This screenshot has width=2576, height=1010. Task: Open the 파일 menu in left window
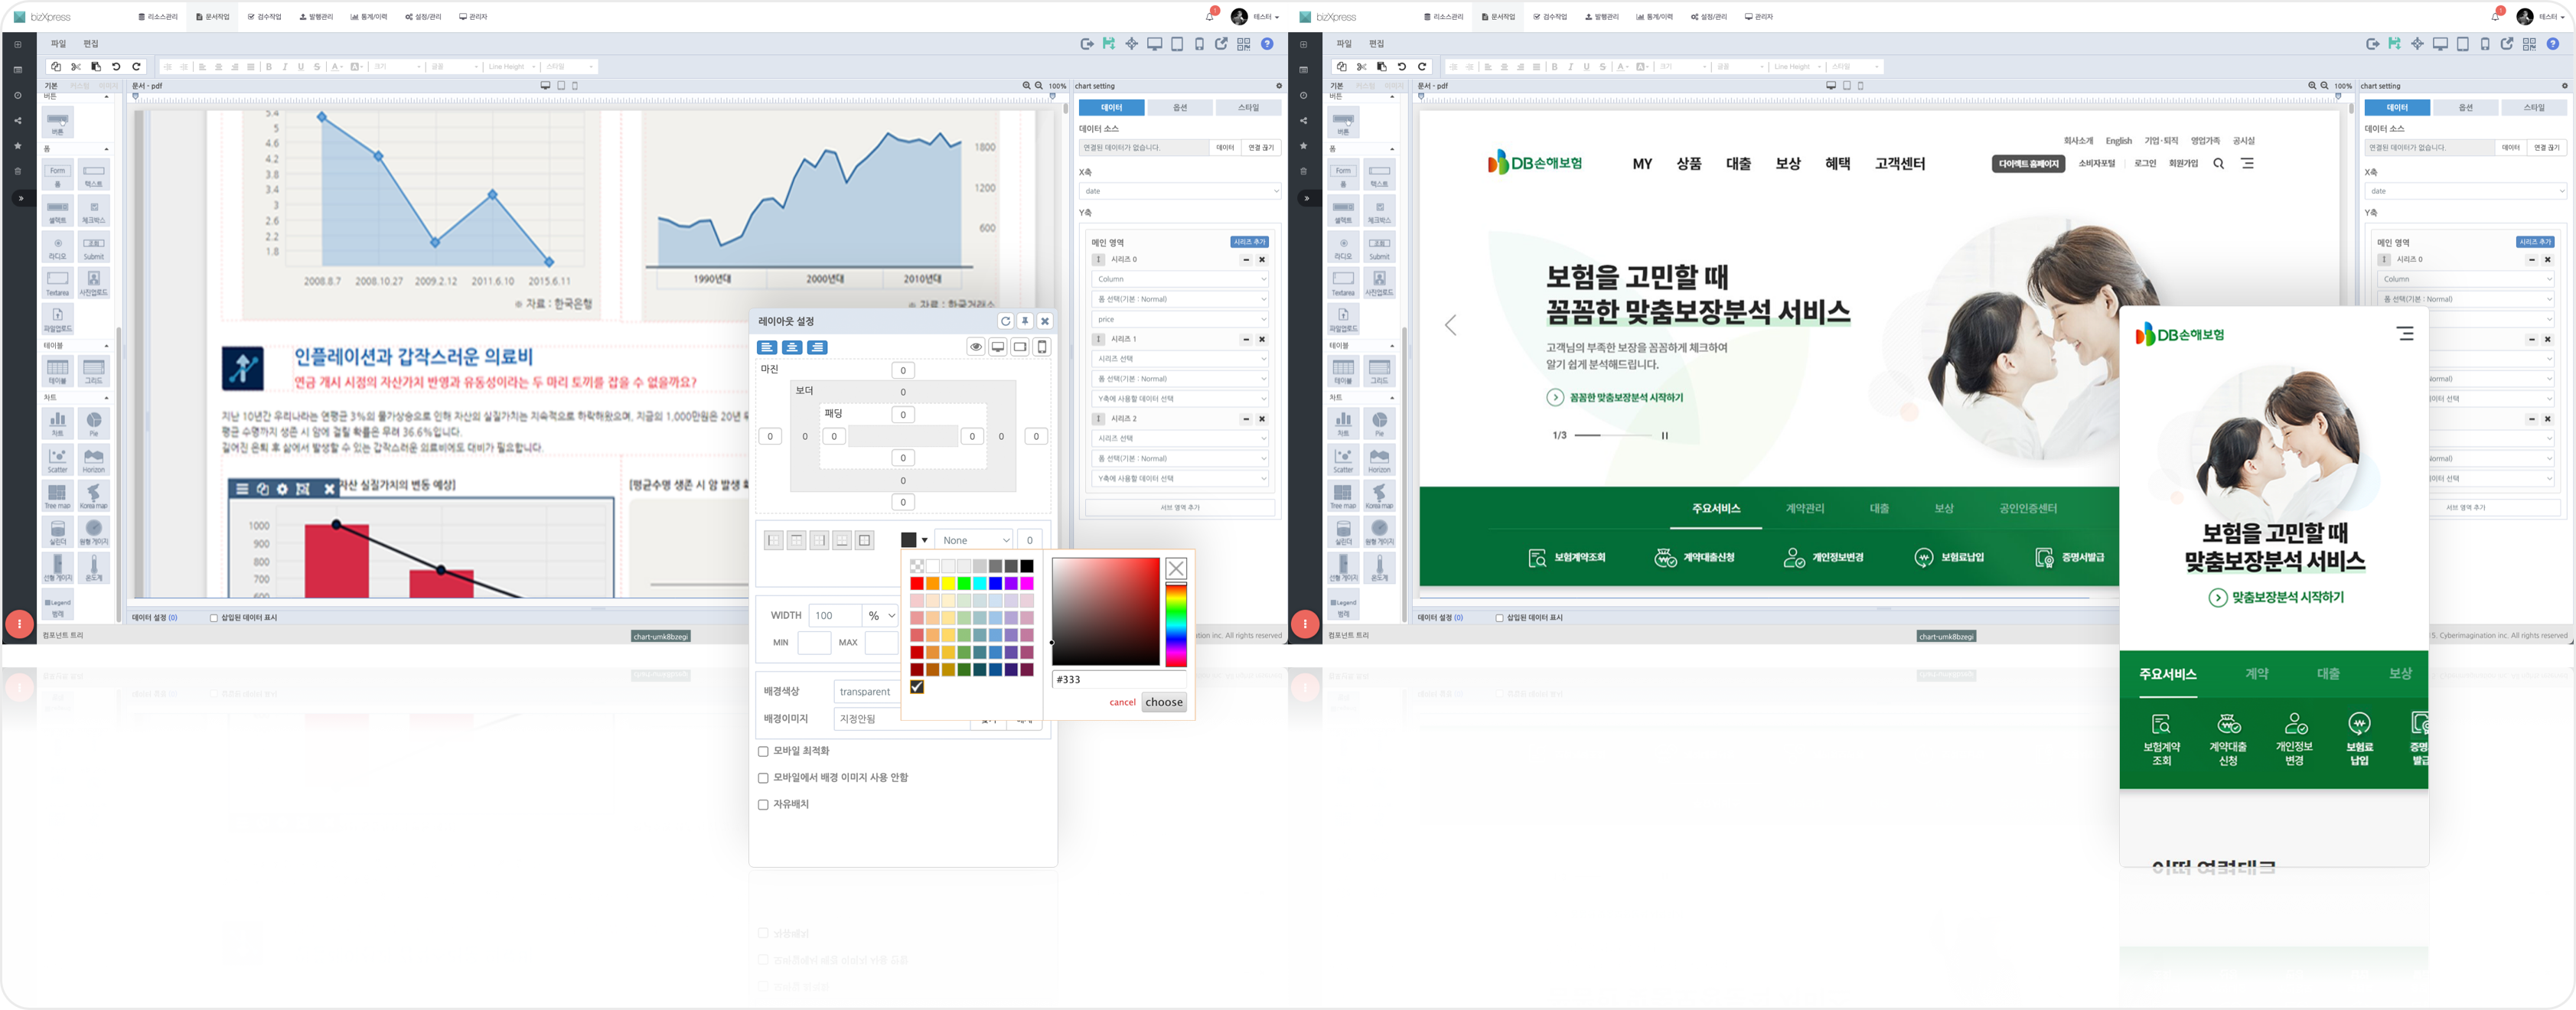tap(58, 44)
